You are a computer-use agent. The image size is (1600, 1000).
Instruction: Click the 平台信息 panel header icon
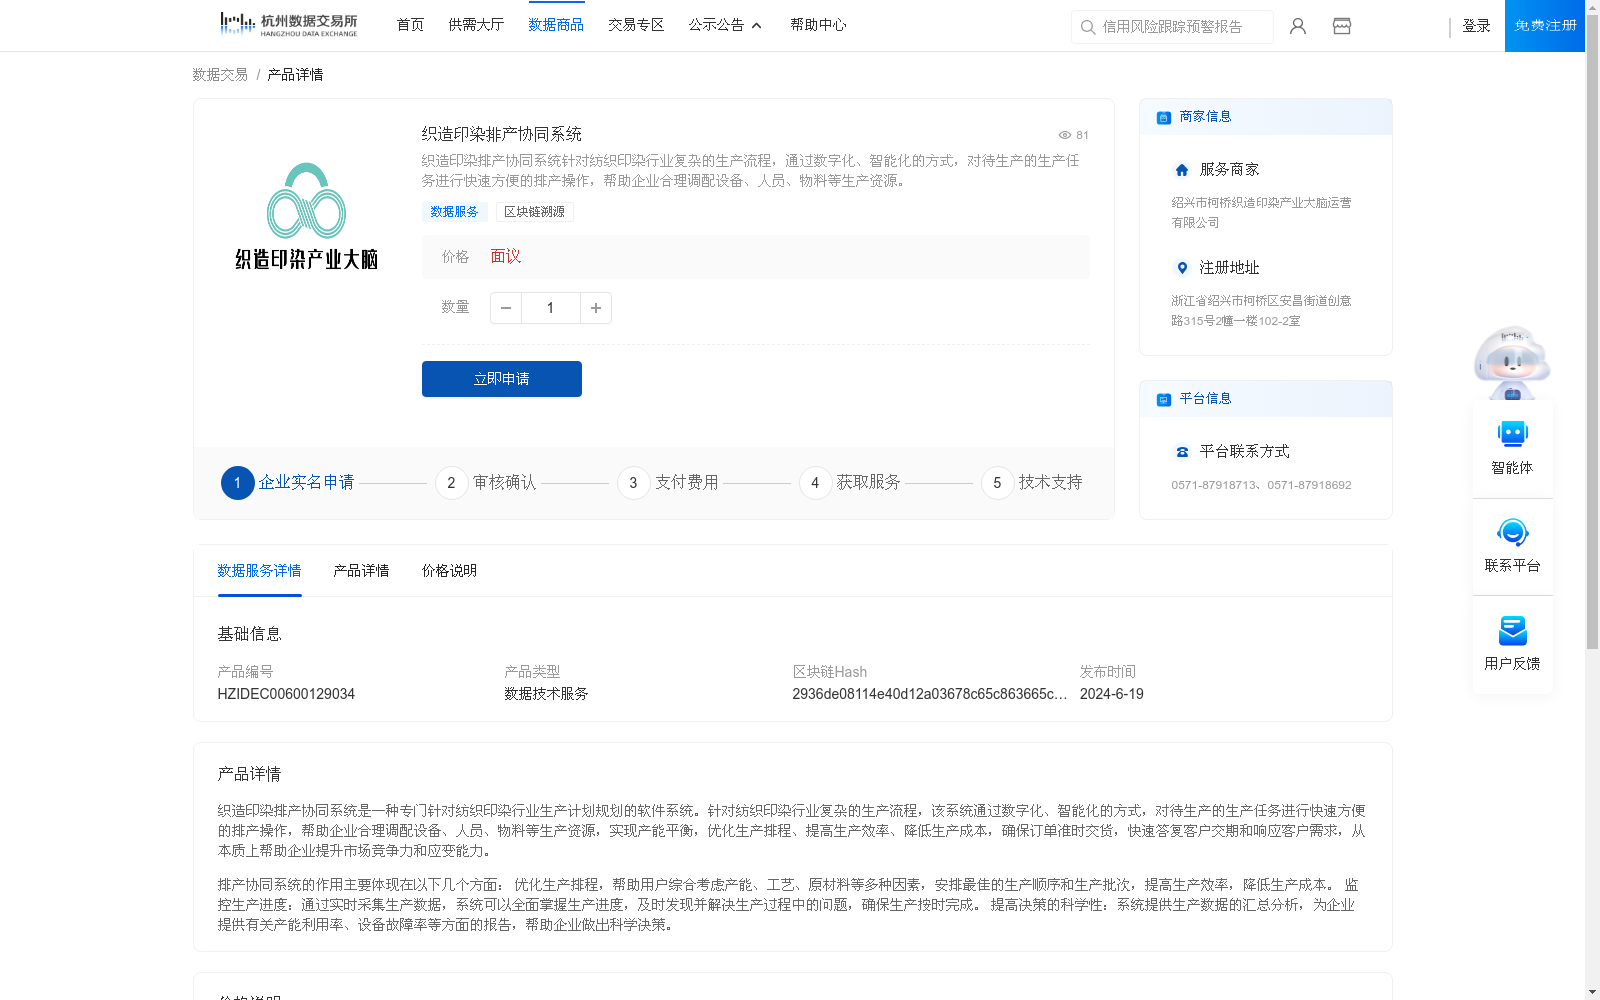coord(1164,399)
